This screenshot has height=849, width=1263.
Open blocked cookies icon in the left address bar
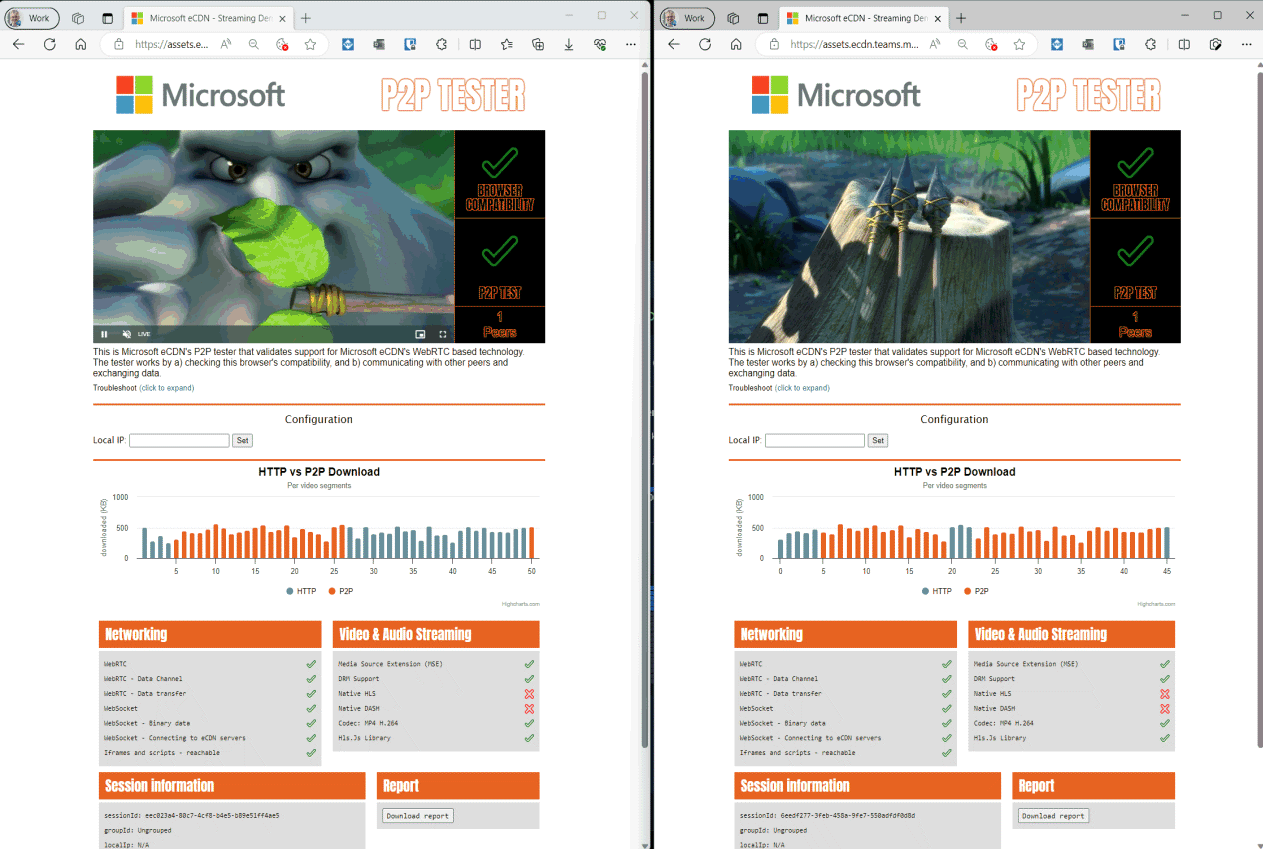tap(282, 44)
